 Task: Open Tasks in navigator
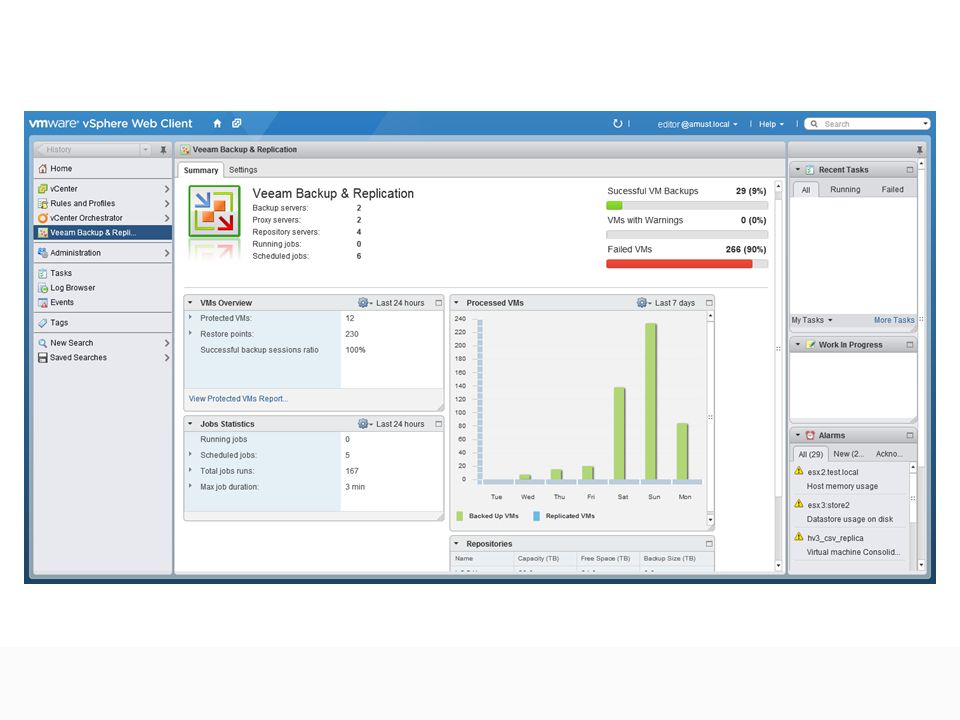click(x=102, y=273)
